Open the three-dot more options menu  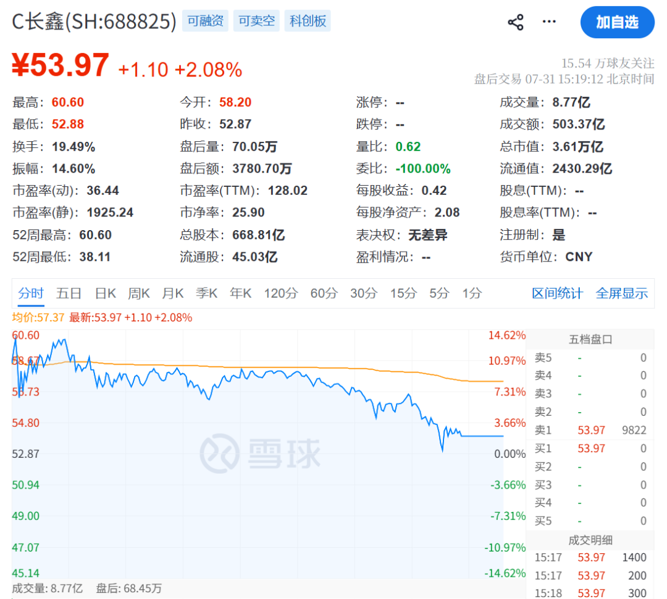point(549,22)
